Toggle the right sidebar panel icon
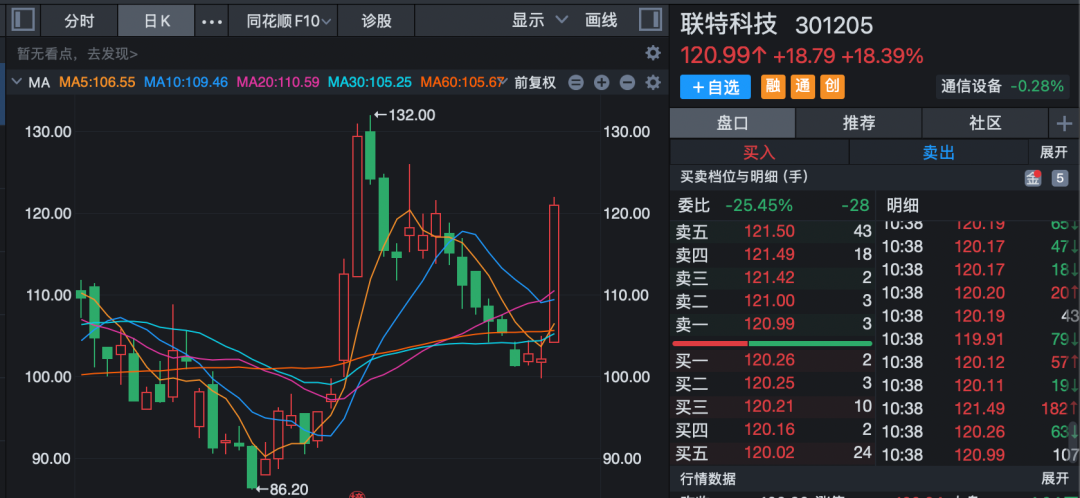1080x498 pixels. (x=649, y=20)
